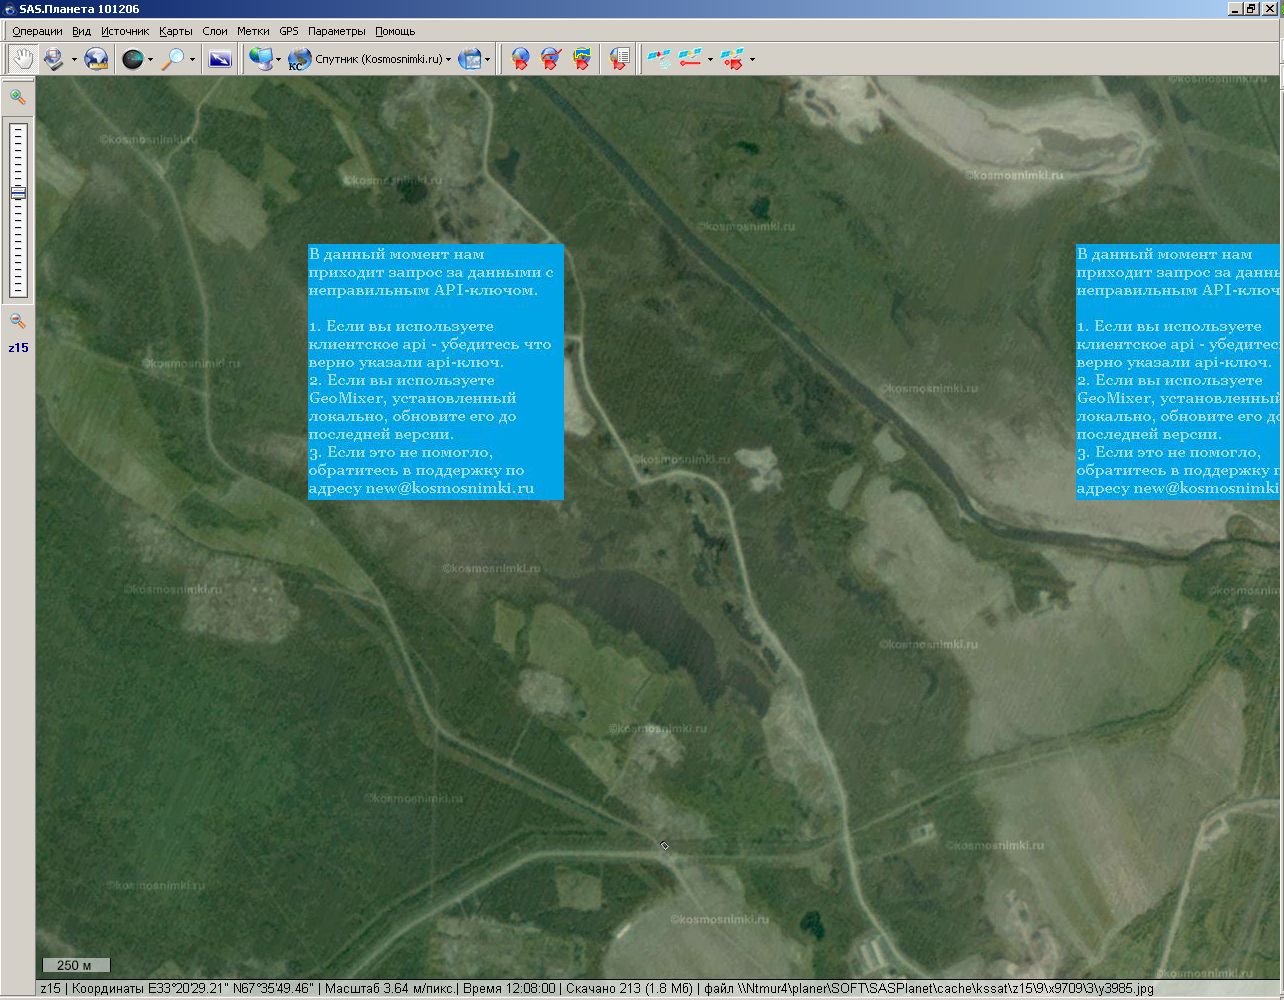Viewport: 1284px width, 1000px height.
Task: Toggle the full screen map button
Action: [x=220, y=59]
